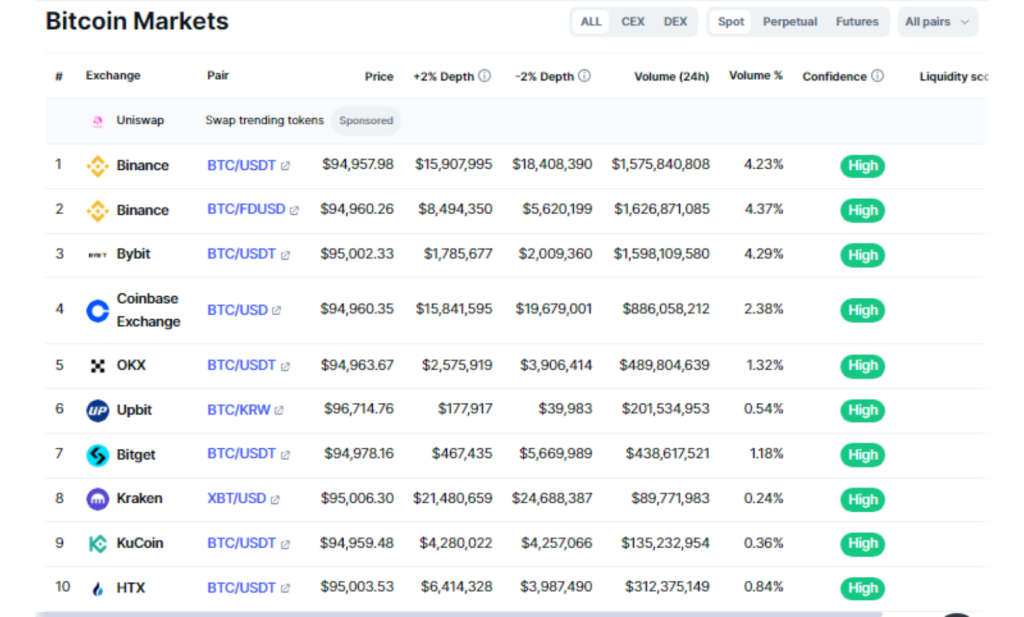Click the Uniswap logo in sponsored row
The width and height of the screenshot is (1024, 617).
(97, 121)
